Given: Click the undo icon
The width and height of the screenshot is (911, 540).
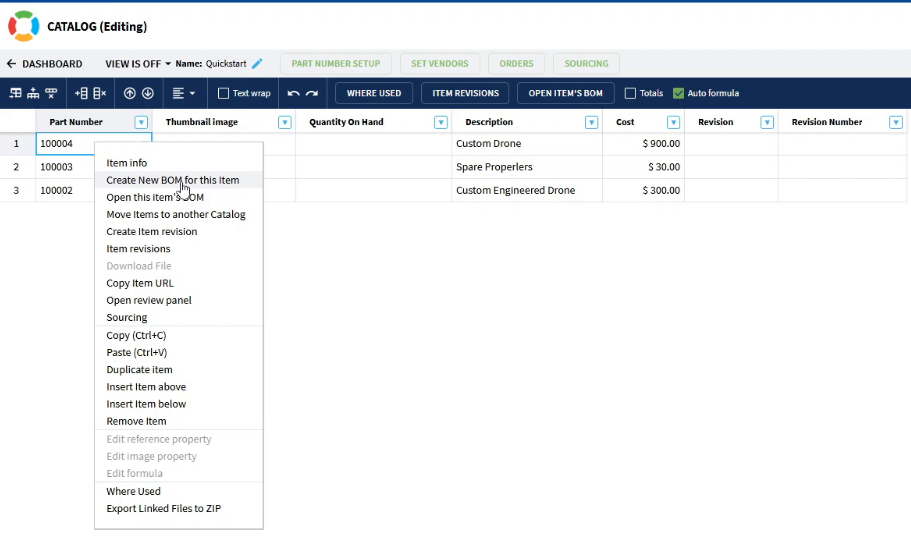Looking at the screenshot, I should [x=293, y=93].
